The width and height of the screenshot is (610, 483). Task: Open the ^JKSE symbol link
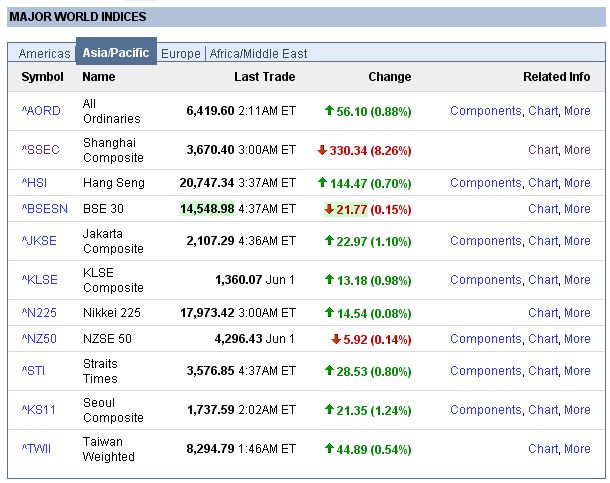click(x=39, y=241)
